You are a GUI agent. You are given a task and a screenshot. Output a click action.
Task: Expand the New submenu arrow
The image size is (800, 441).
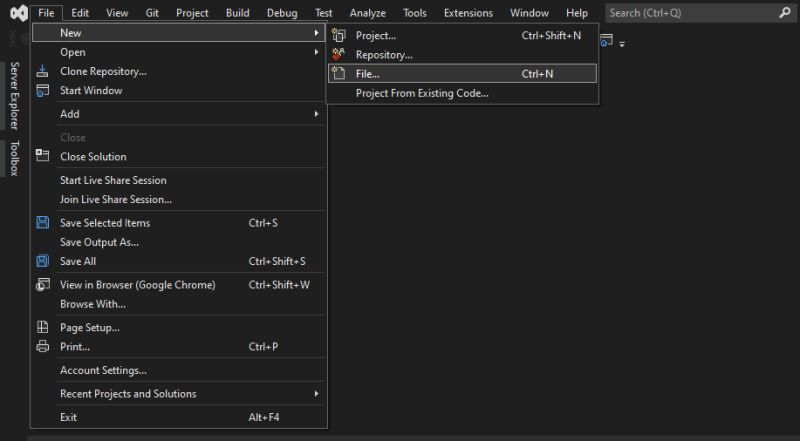pyautogui.click(x=316, y=33)
